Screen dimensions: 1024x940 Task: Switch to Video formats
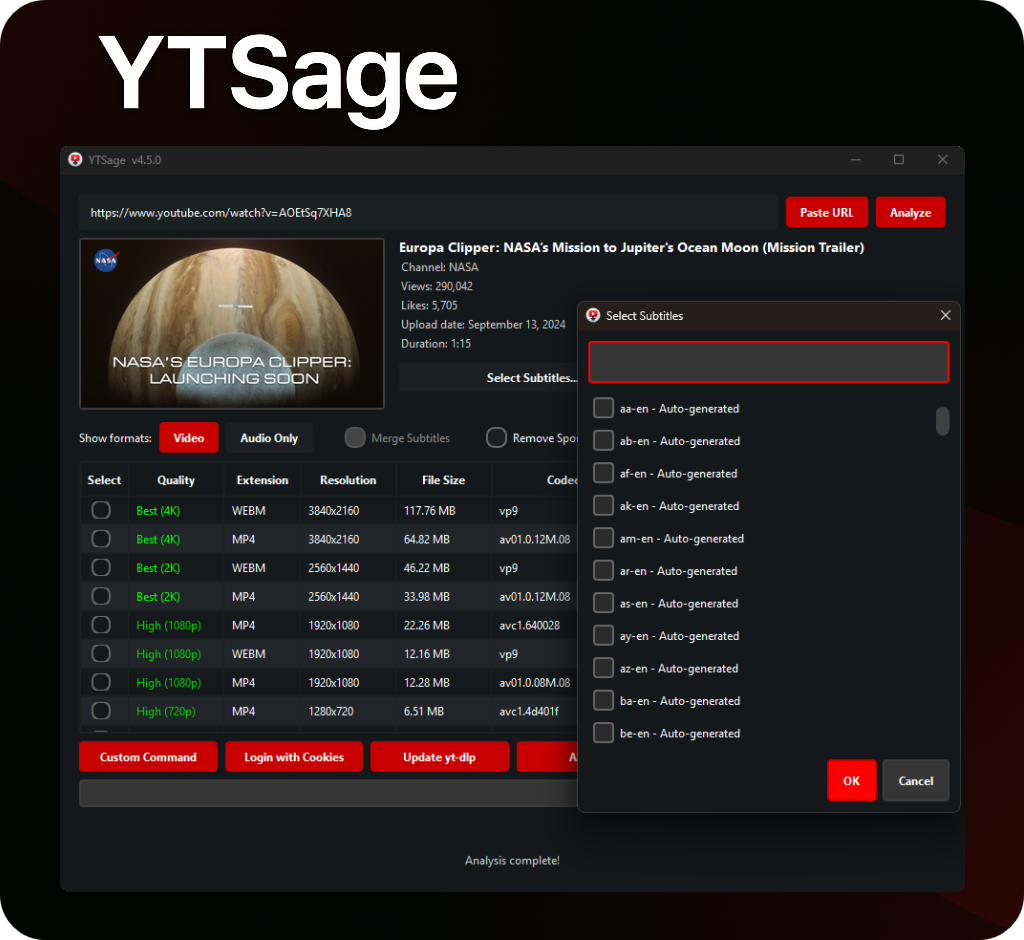189,438
